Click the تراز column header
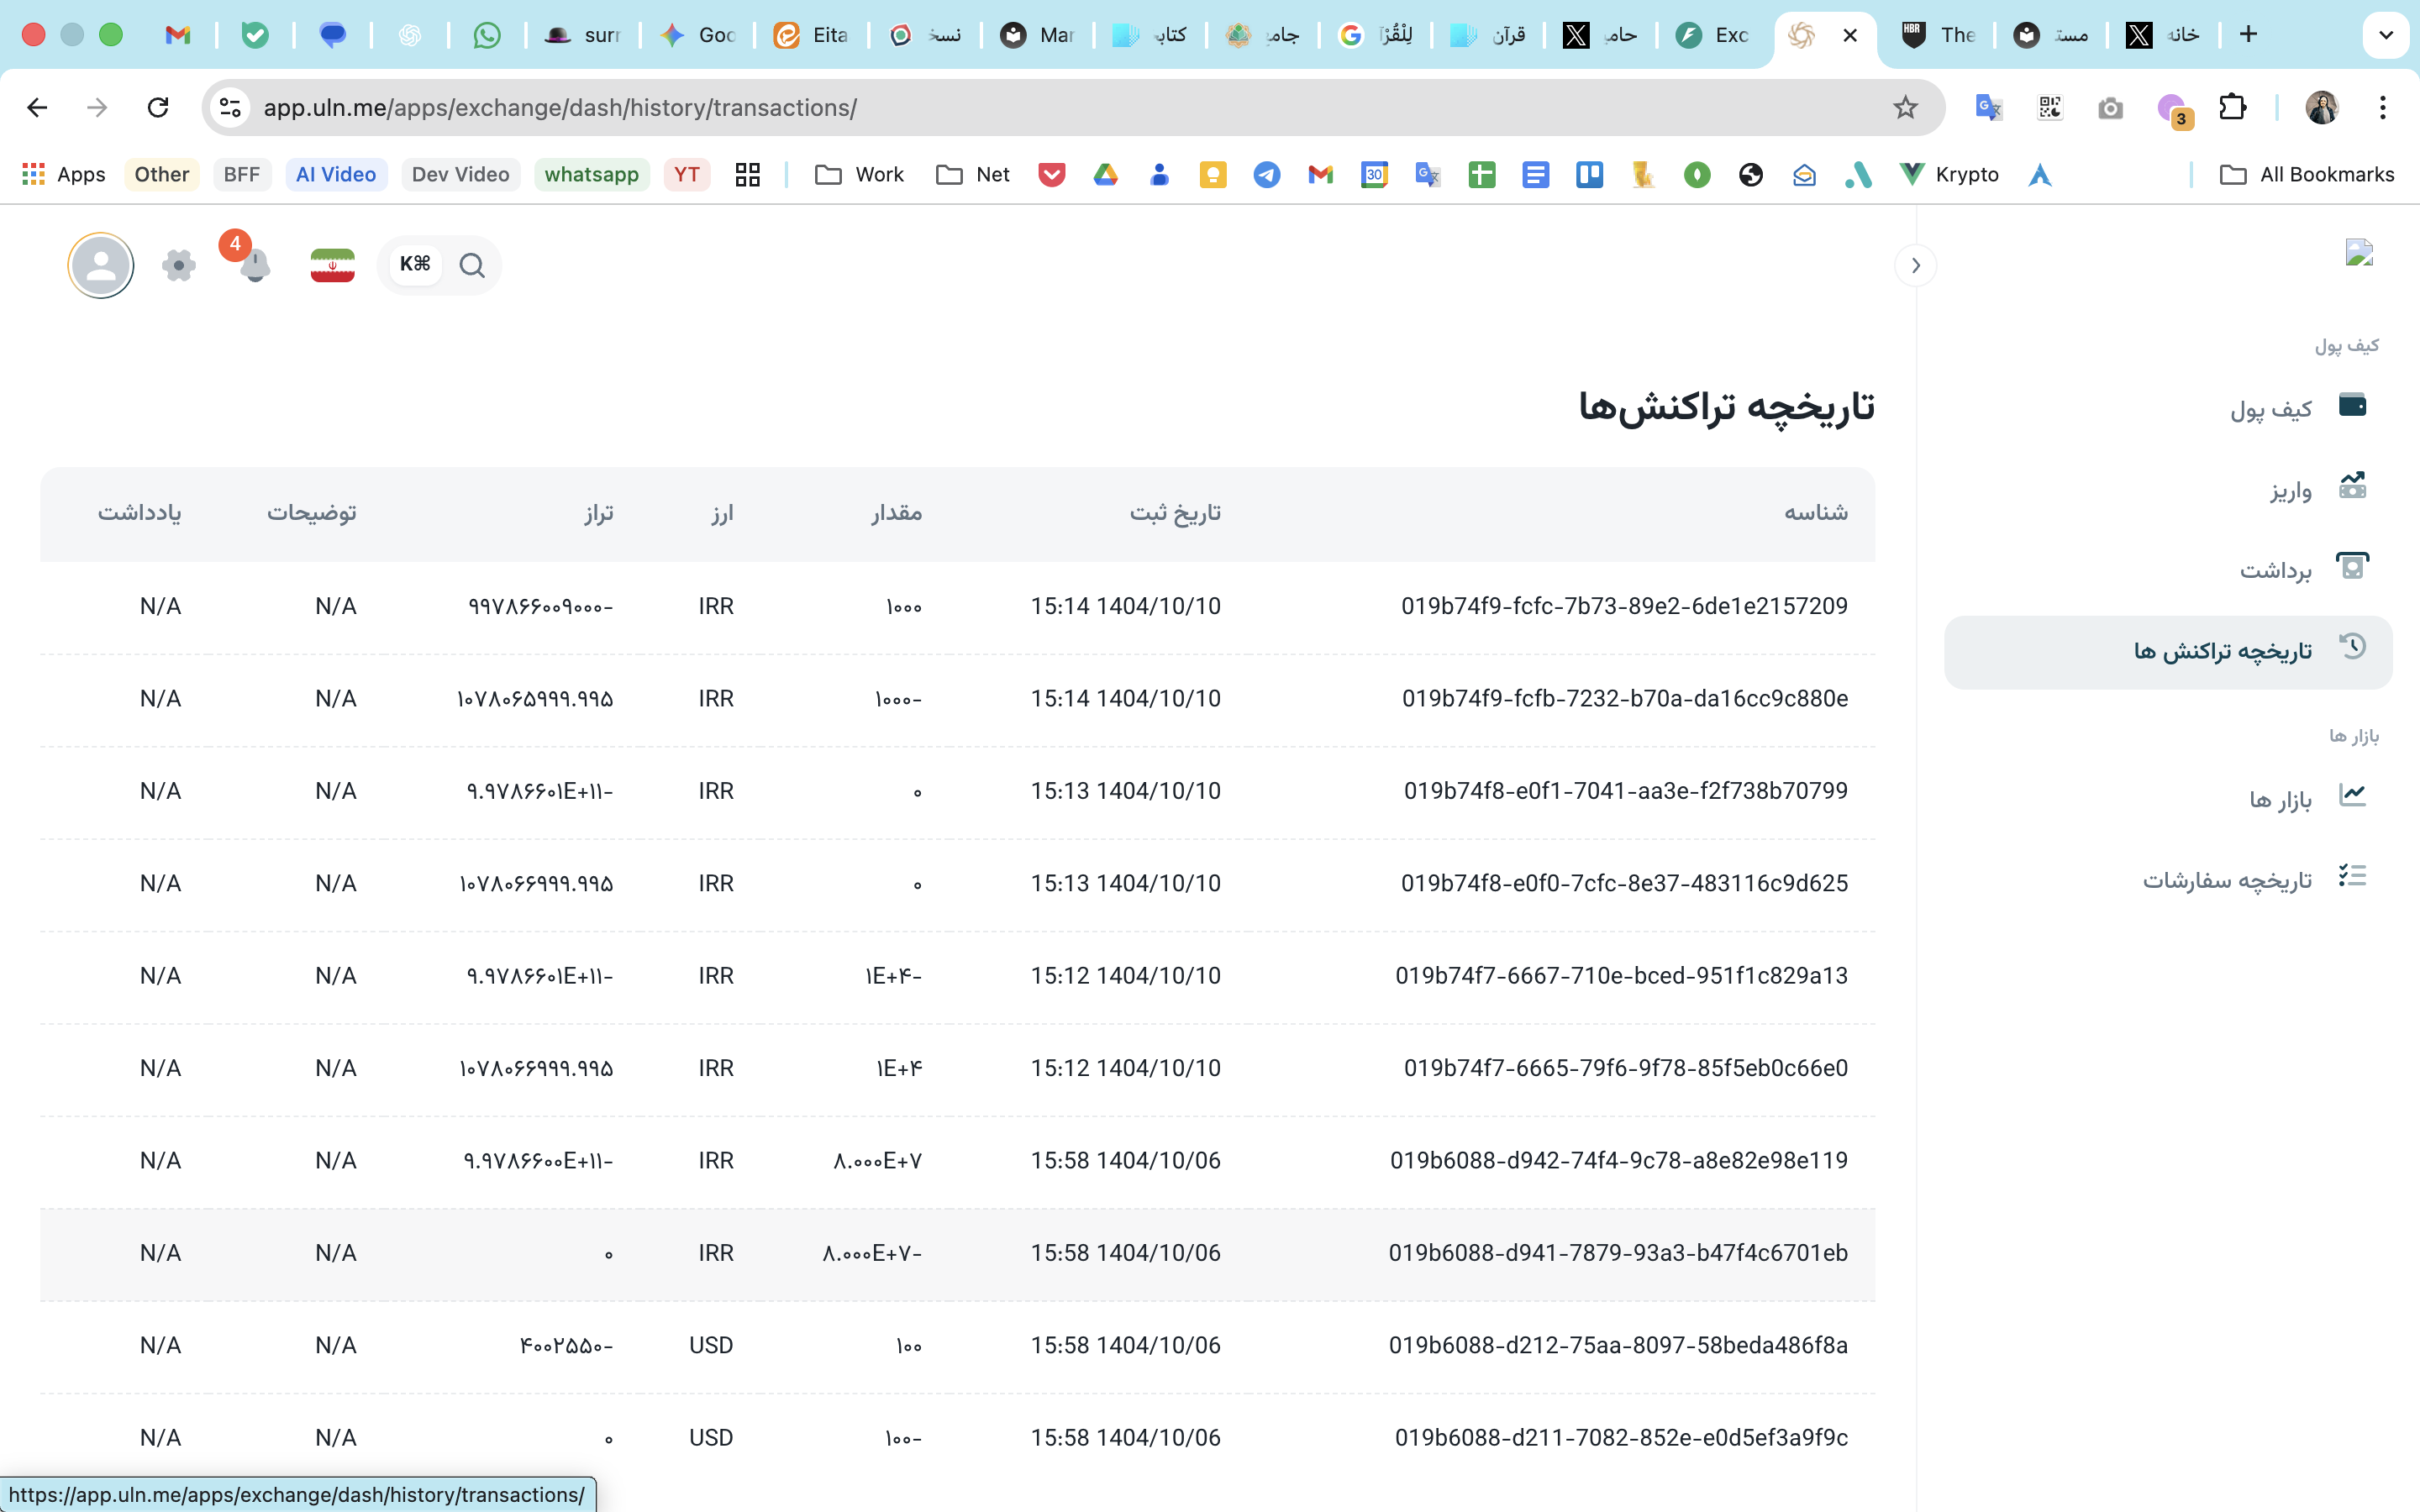The image size is (2420, 1512). pos(599,513)
